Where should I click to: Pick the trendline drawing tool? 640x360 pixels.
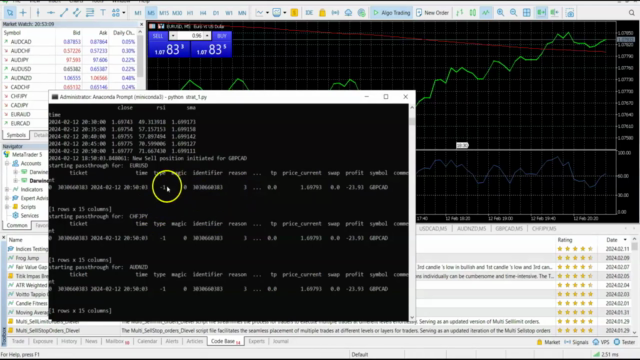64,13
